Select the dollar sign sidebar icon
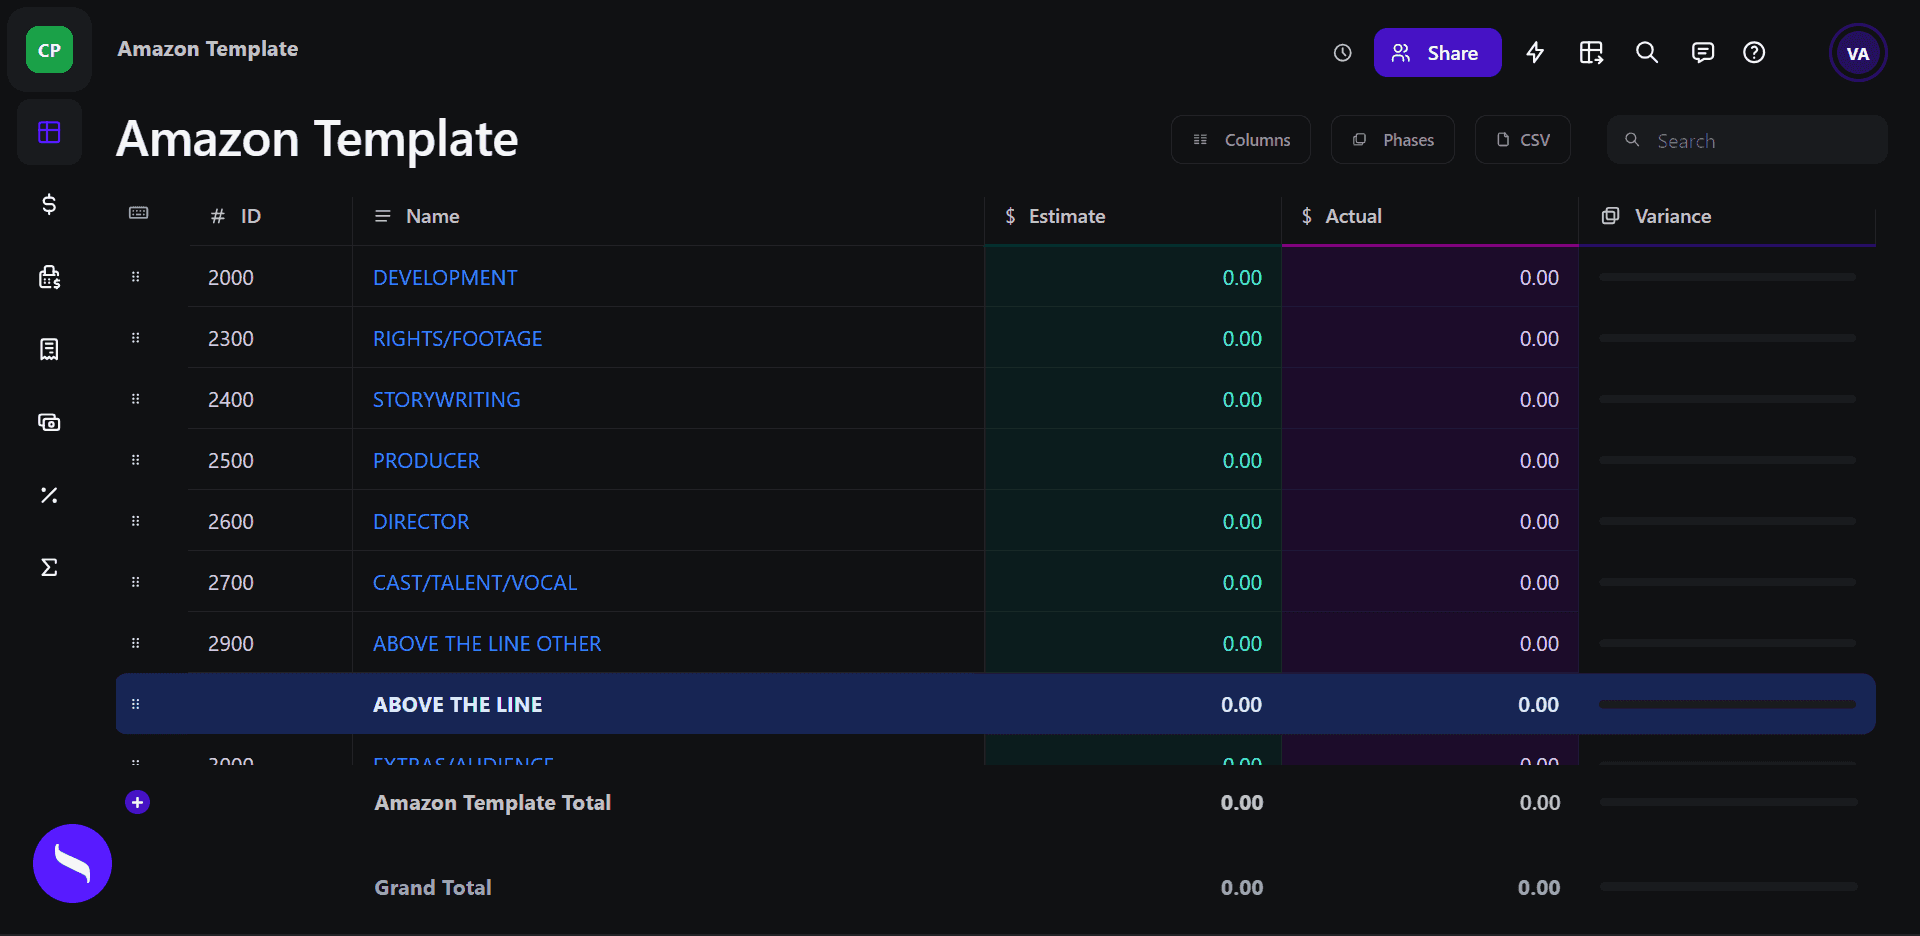The image size is (1920, 936). (x=49, y=204)
